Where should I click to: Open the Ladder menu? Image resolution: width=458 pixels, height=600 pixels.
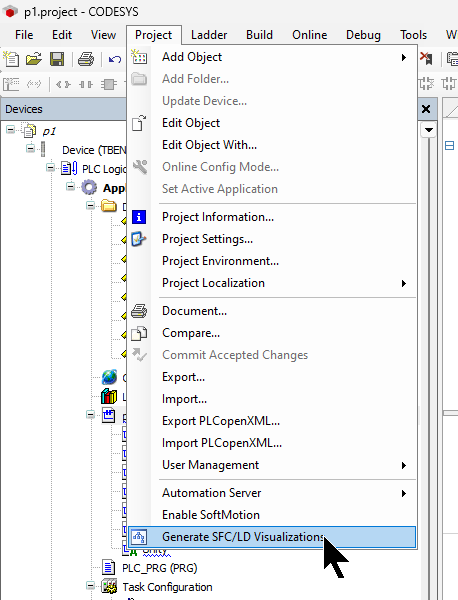tap(209, 35)
